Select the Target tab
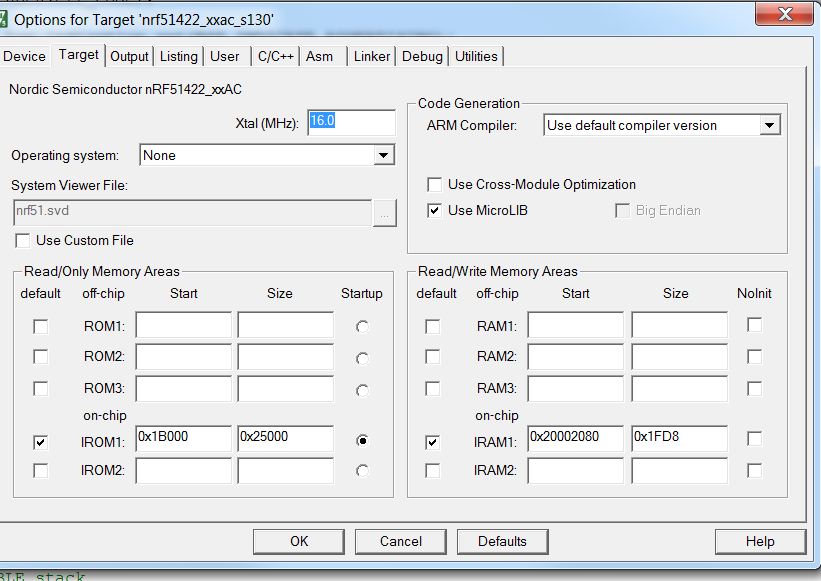Screen dimensions: 821x581 (x=79, y=55)
